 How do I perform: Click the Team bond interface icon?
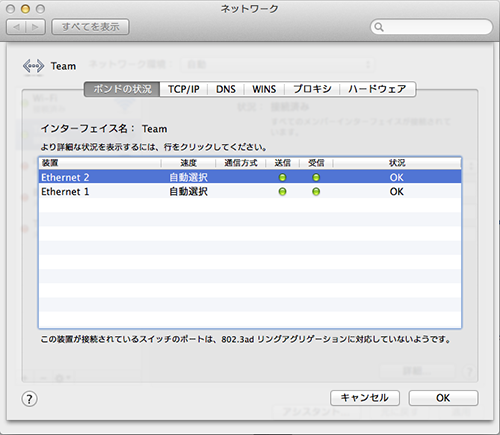click(x=33, y=66)
